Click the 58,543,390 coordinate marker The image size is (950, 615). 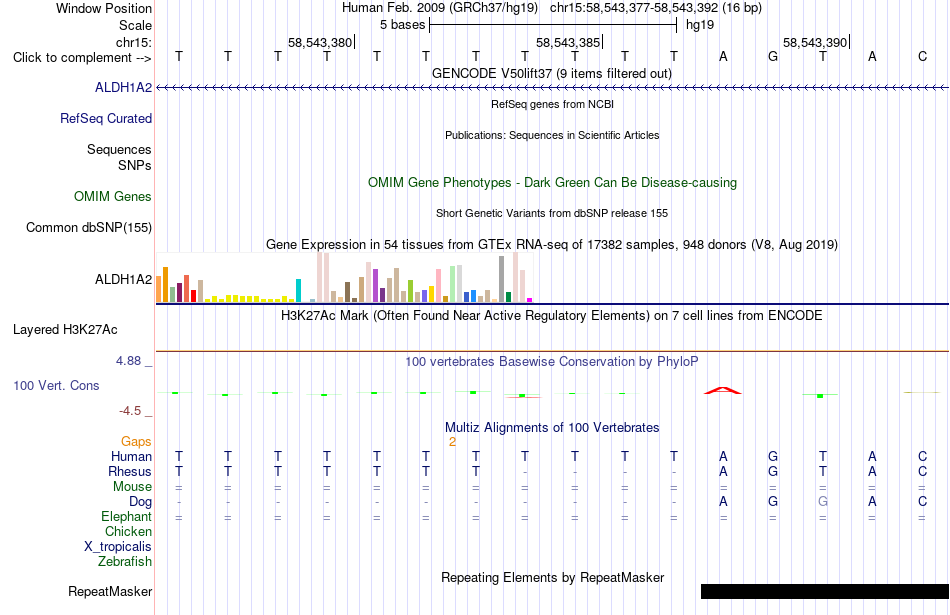point(815,42)
